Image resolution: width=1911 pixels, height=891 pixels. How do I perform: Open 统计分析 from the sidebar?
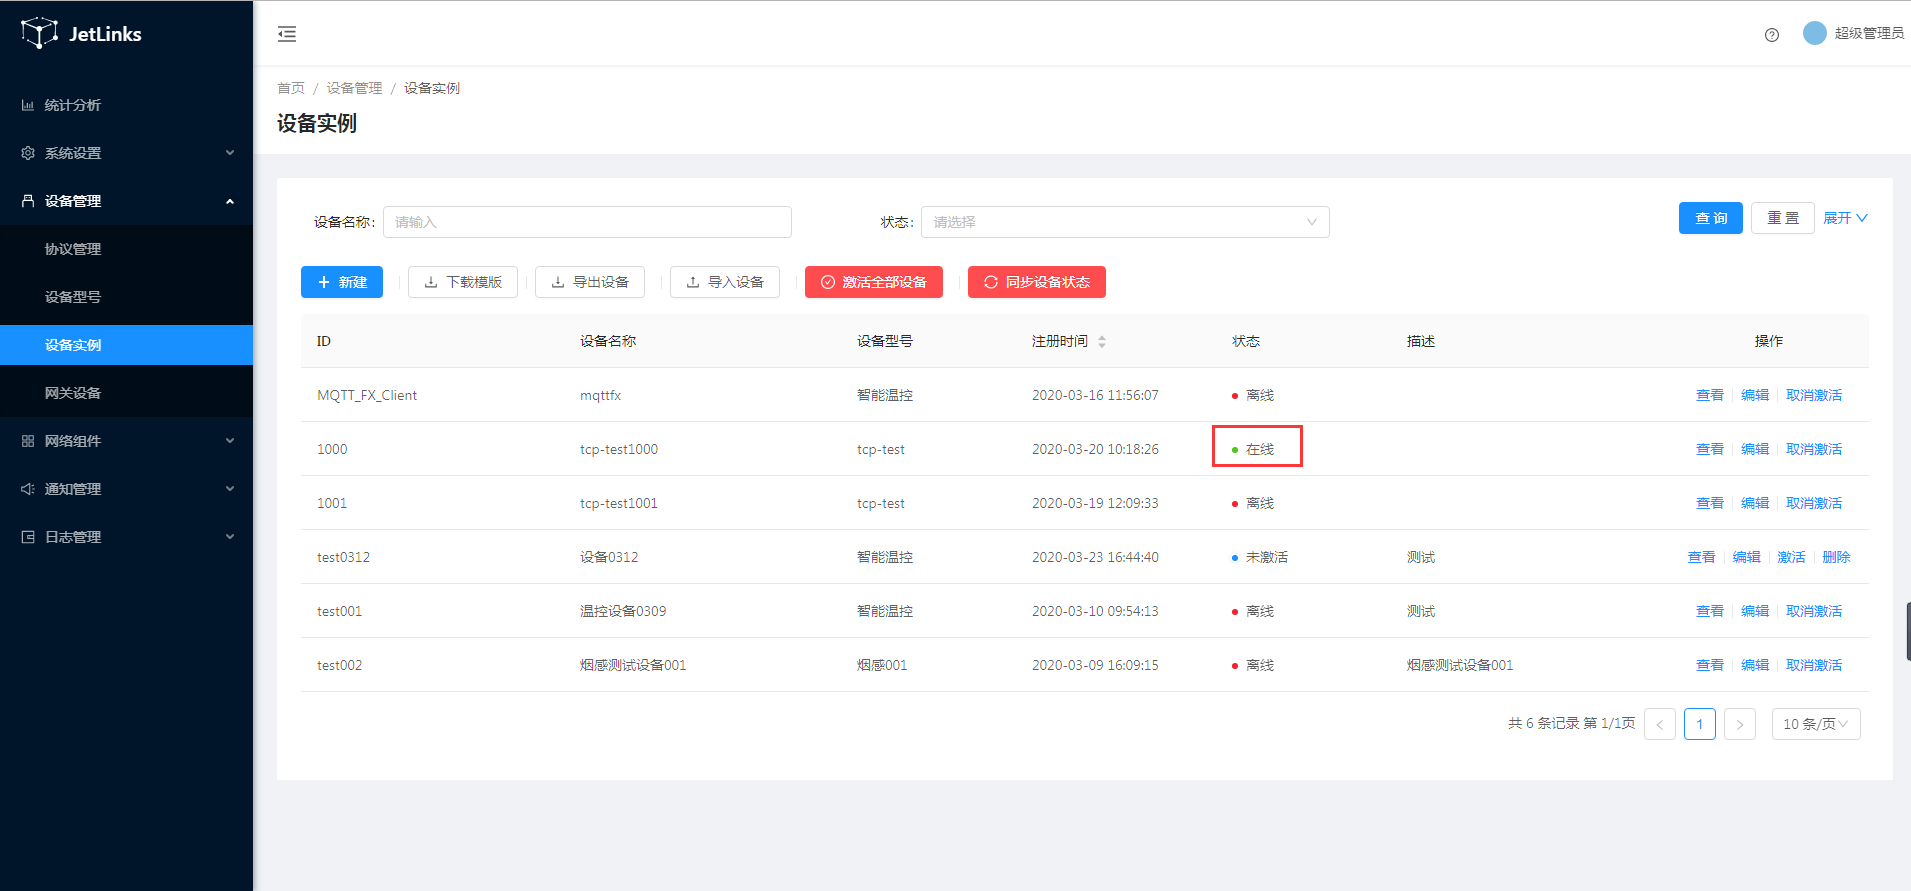73,105
